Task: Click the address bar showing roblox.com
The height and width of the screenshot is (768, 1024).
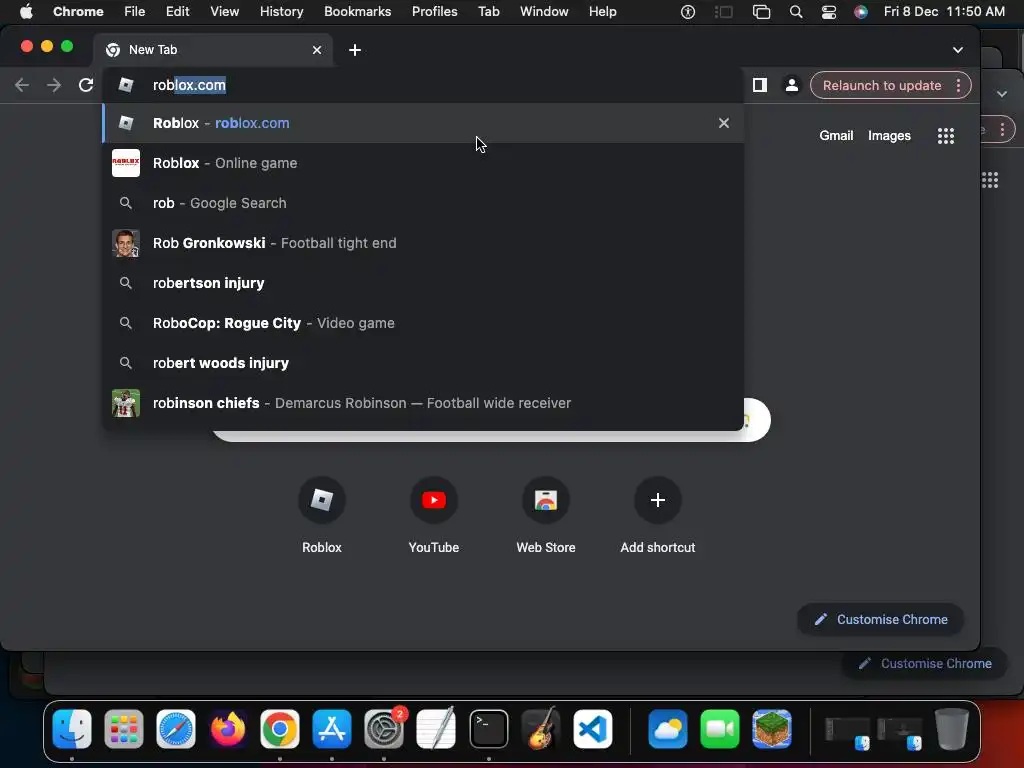Action: 423,85
